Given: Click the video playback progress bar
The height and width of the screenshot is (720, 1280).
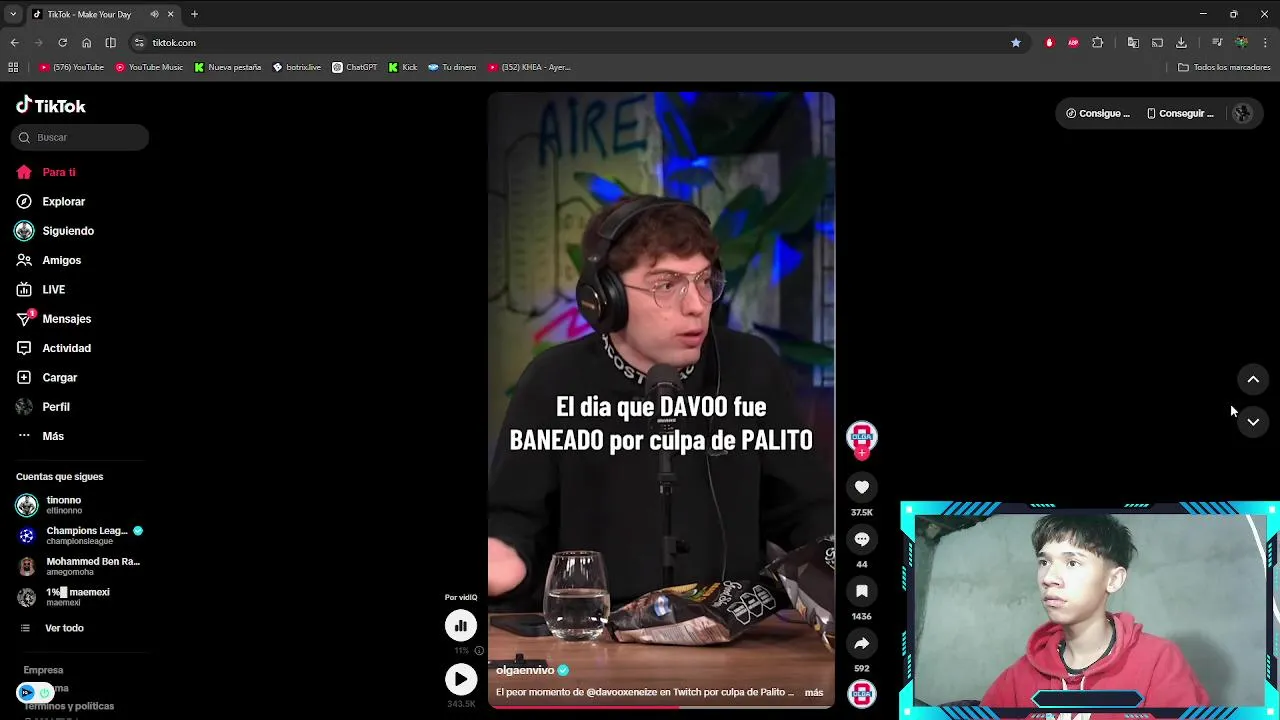Looking at the screenshot, I should [661, 707].
